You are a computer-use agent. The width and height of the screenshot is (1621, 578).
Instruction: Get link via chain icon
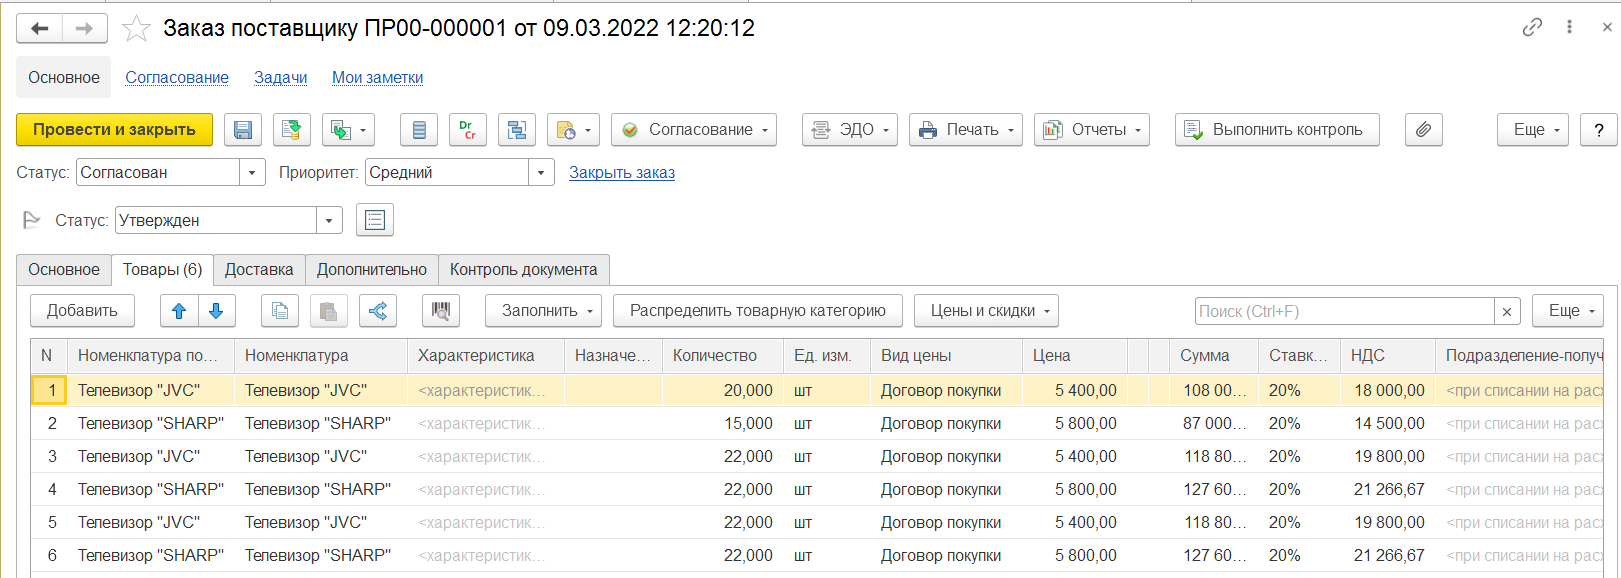[x=1532, y=28]
